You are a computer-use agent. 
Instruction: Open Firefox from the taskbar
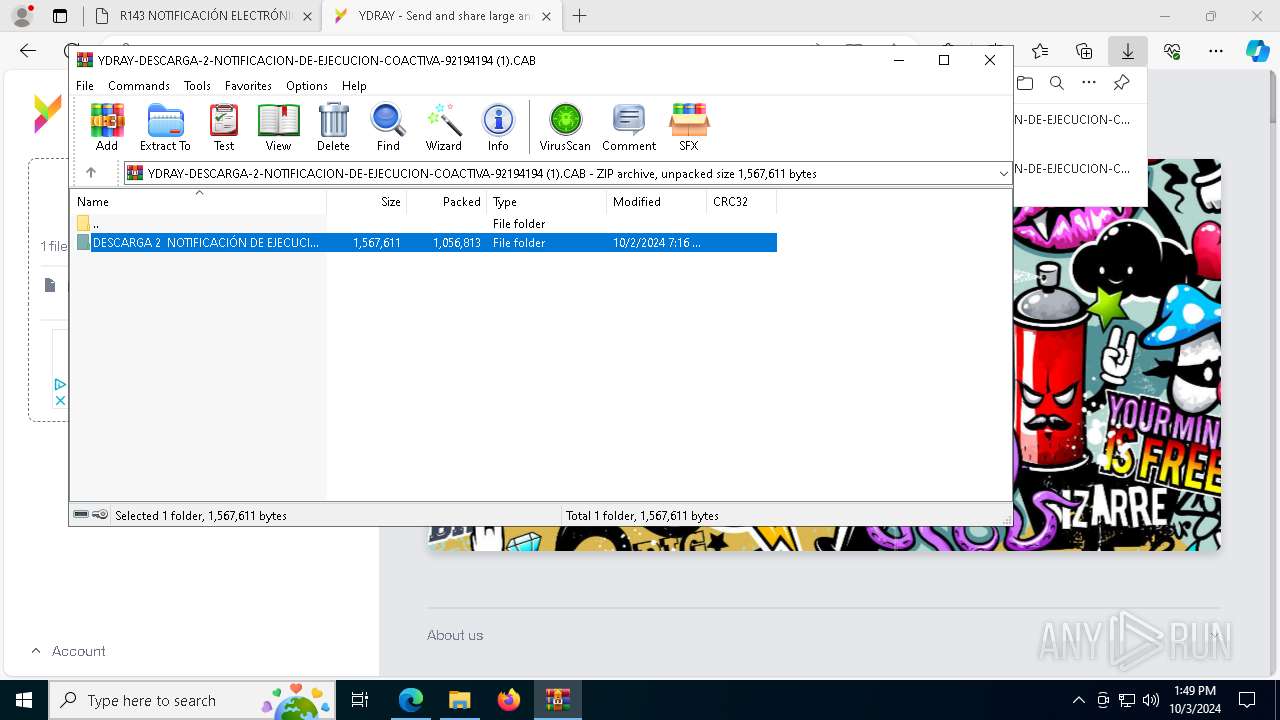point(508,700)
